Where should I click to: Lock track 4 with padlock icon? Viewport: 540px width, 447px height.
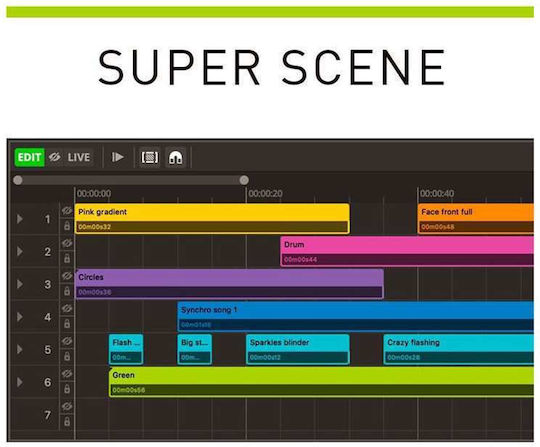[x=67, y=324]
